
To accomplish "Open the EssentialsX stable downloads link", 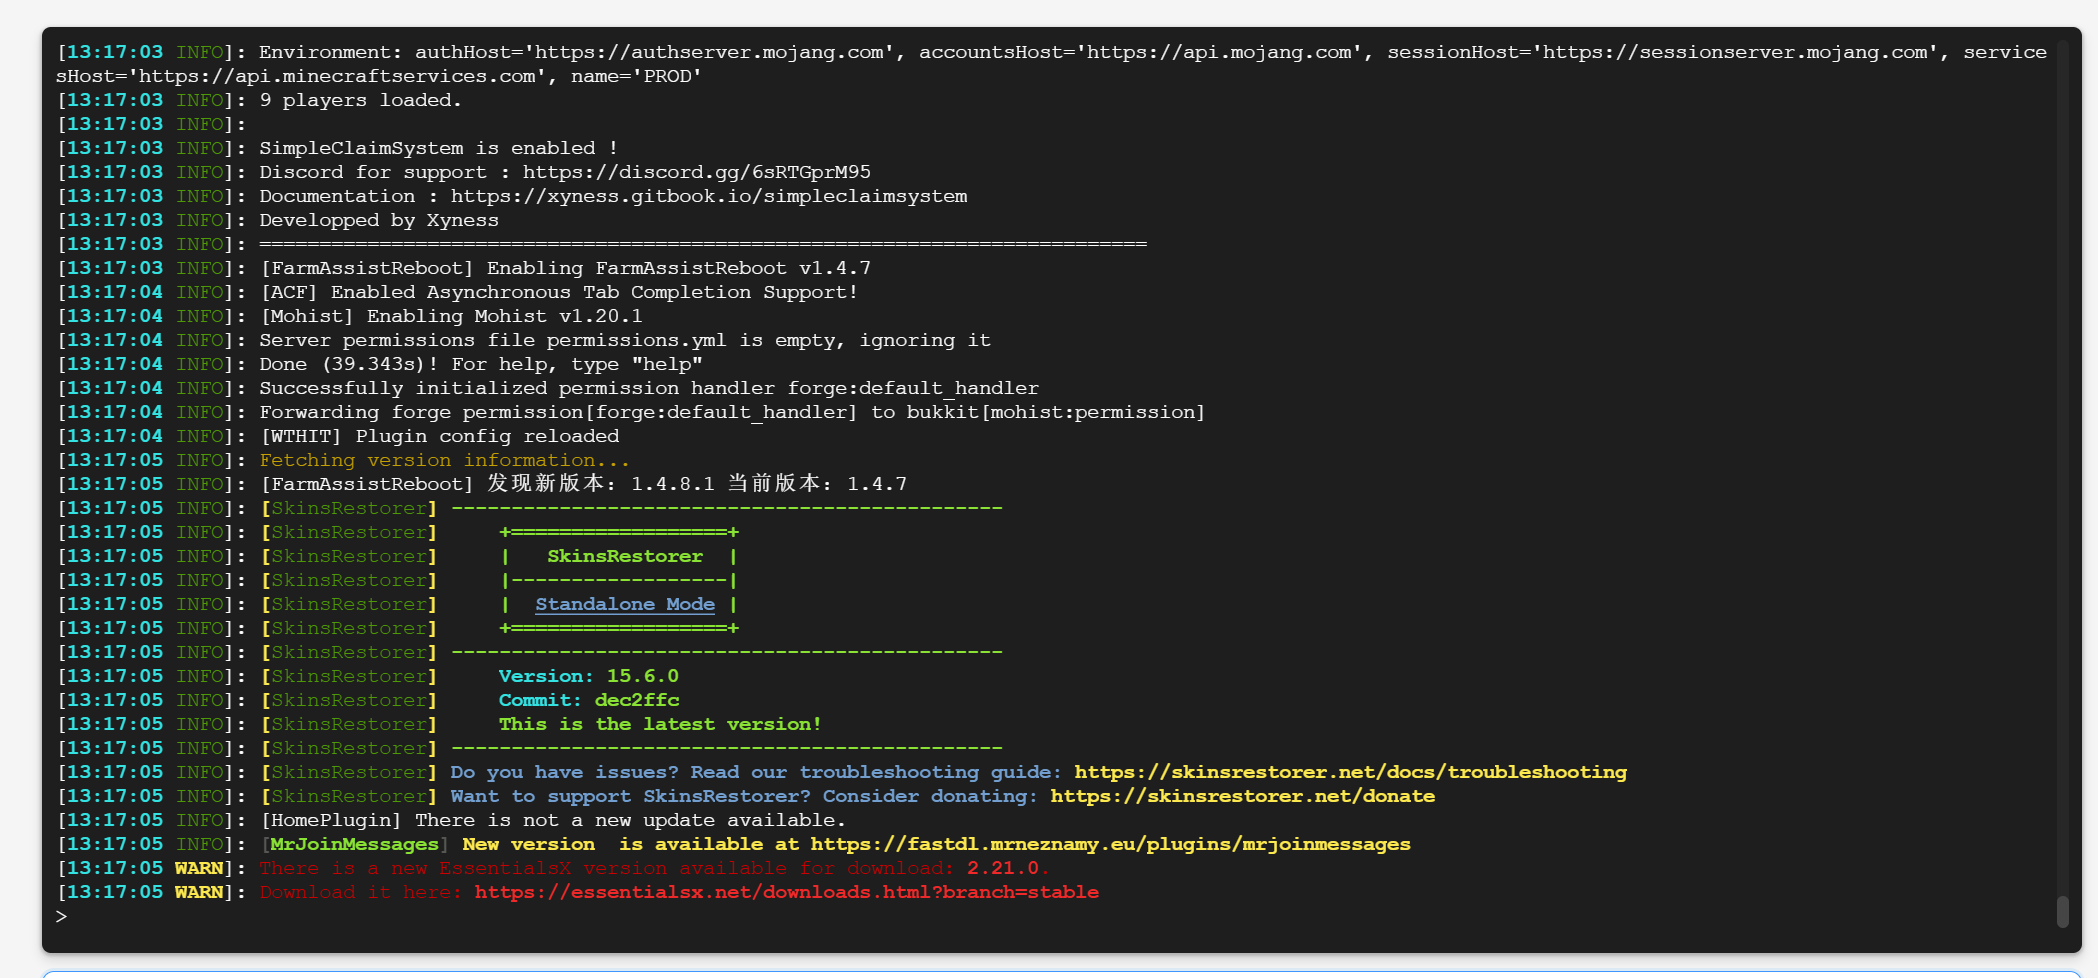I will click(x=786, y=892).
